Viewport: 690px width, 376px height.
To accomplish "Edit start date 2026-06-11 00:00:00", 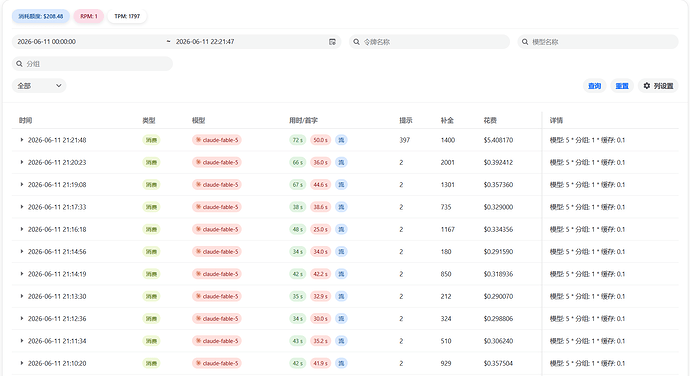I will click(x=47, y=42).
